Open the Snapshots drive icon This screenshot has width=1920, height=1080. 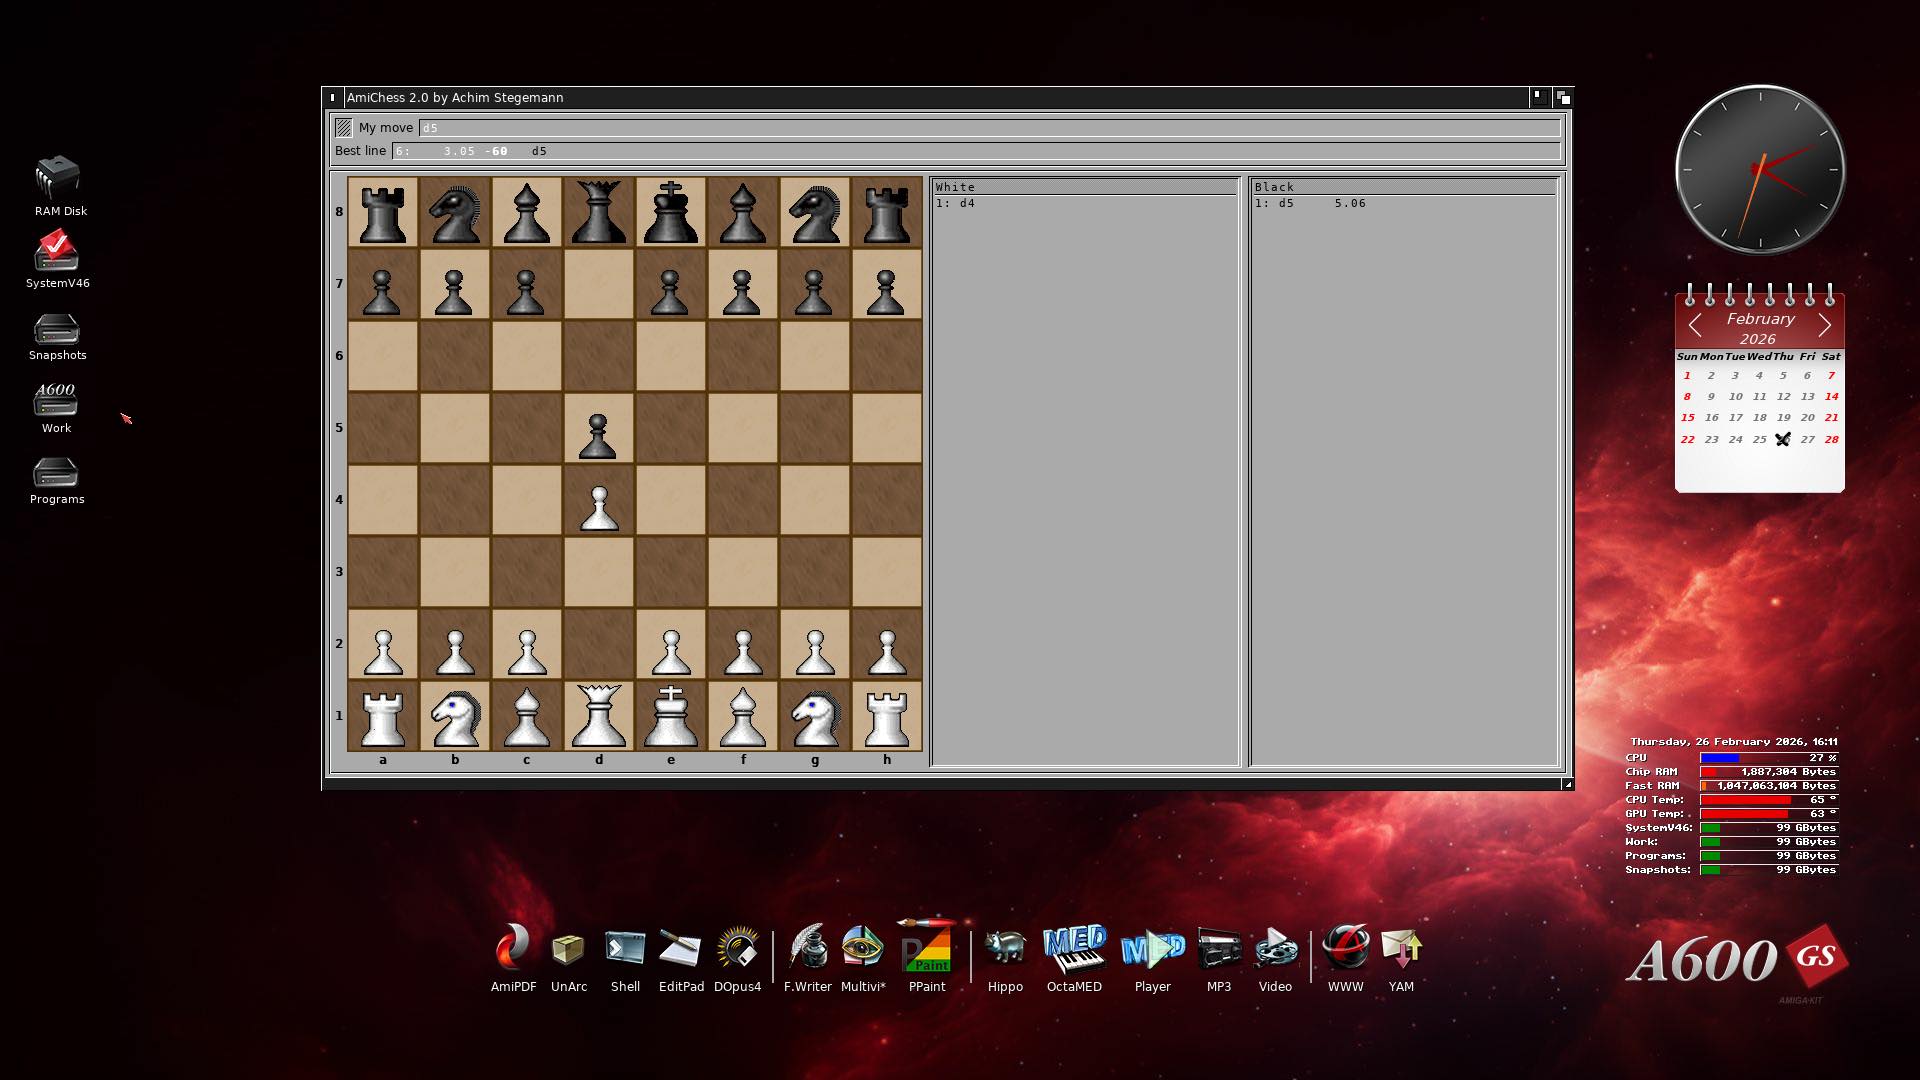point(56,330)
